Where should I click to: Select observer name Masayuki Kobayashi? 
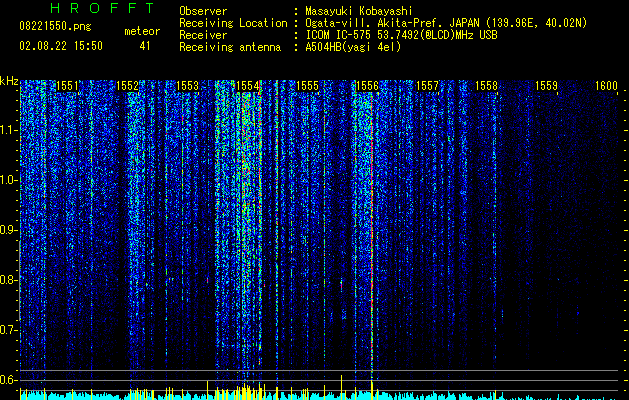click(x=359, y=11)
